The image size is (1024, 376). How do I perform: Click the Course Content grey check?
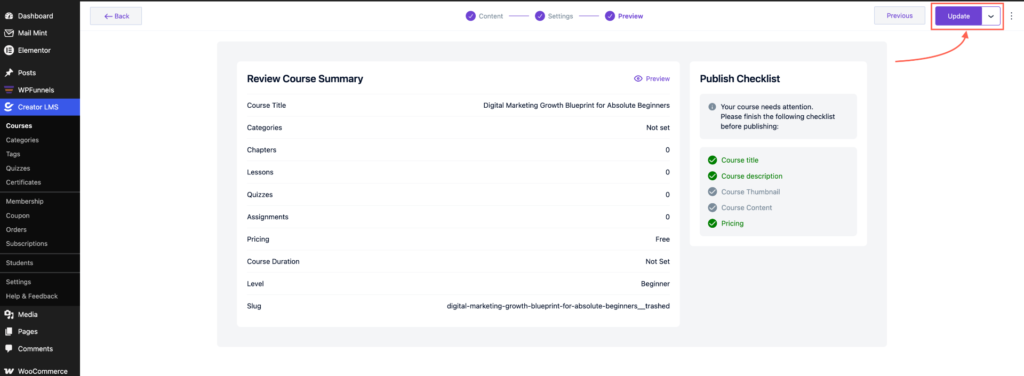[712, 208]
